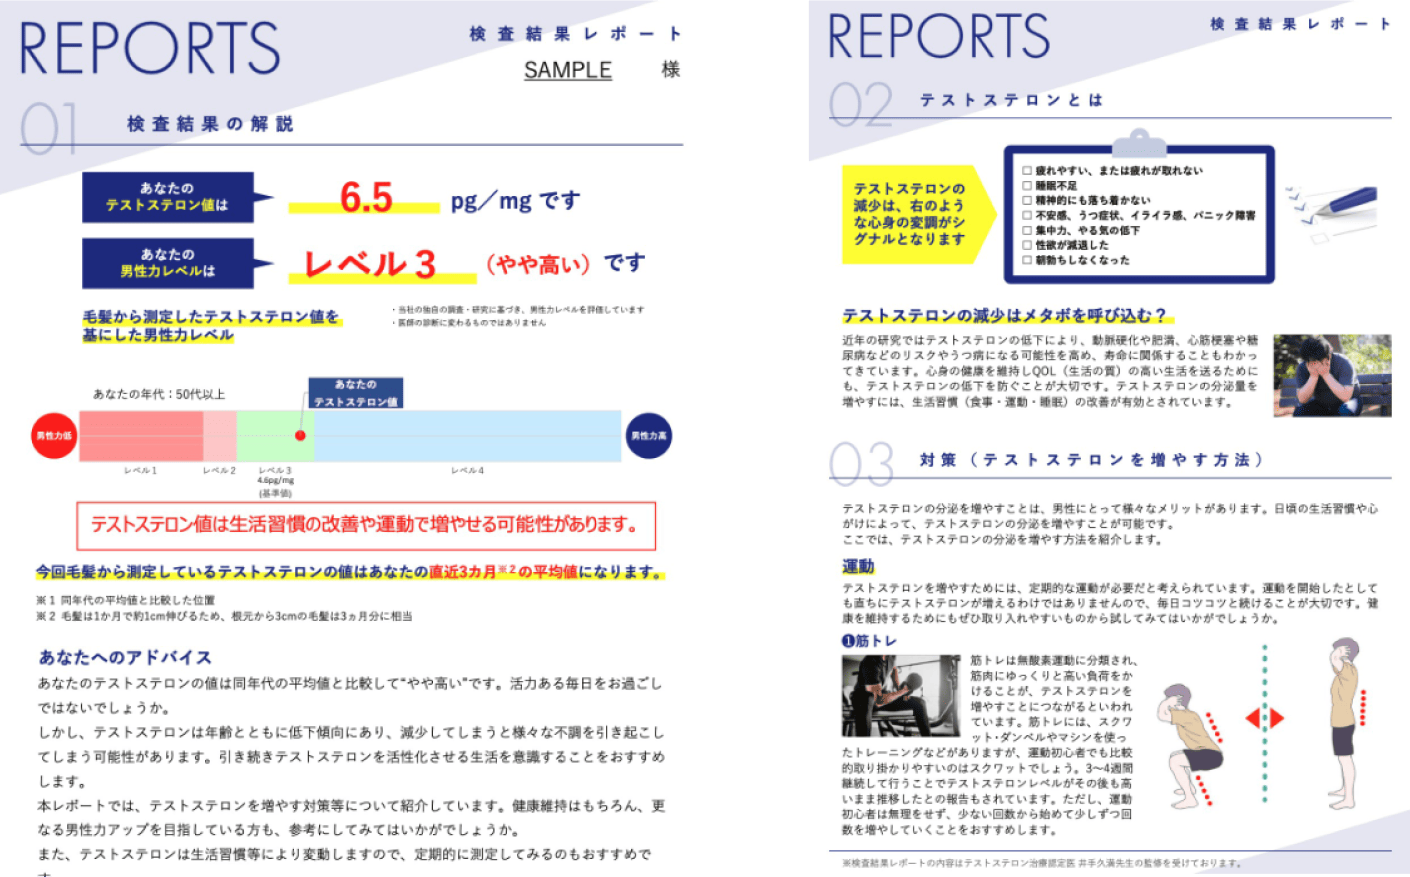Image resolution: width=1410 pixels, height=877 pixels.
Task: Click the pale pink レベル2 bar segment
Action: click(x=220, y=436)
